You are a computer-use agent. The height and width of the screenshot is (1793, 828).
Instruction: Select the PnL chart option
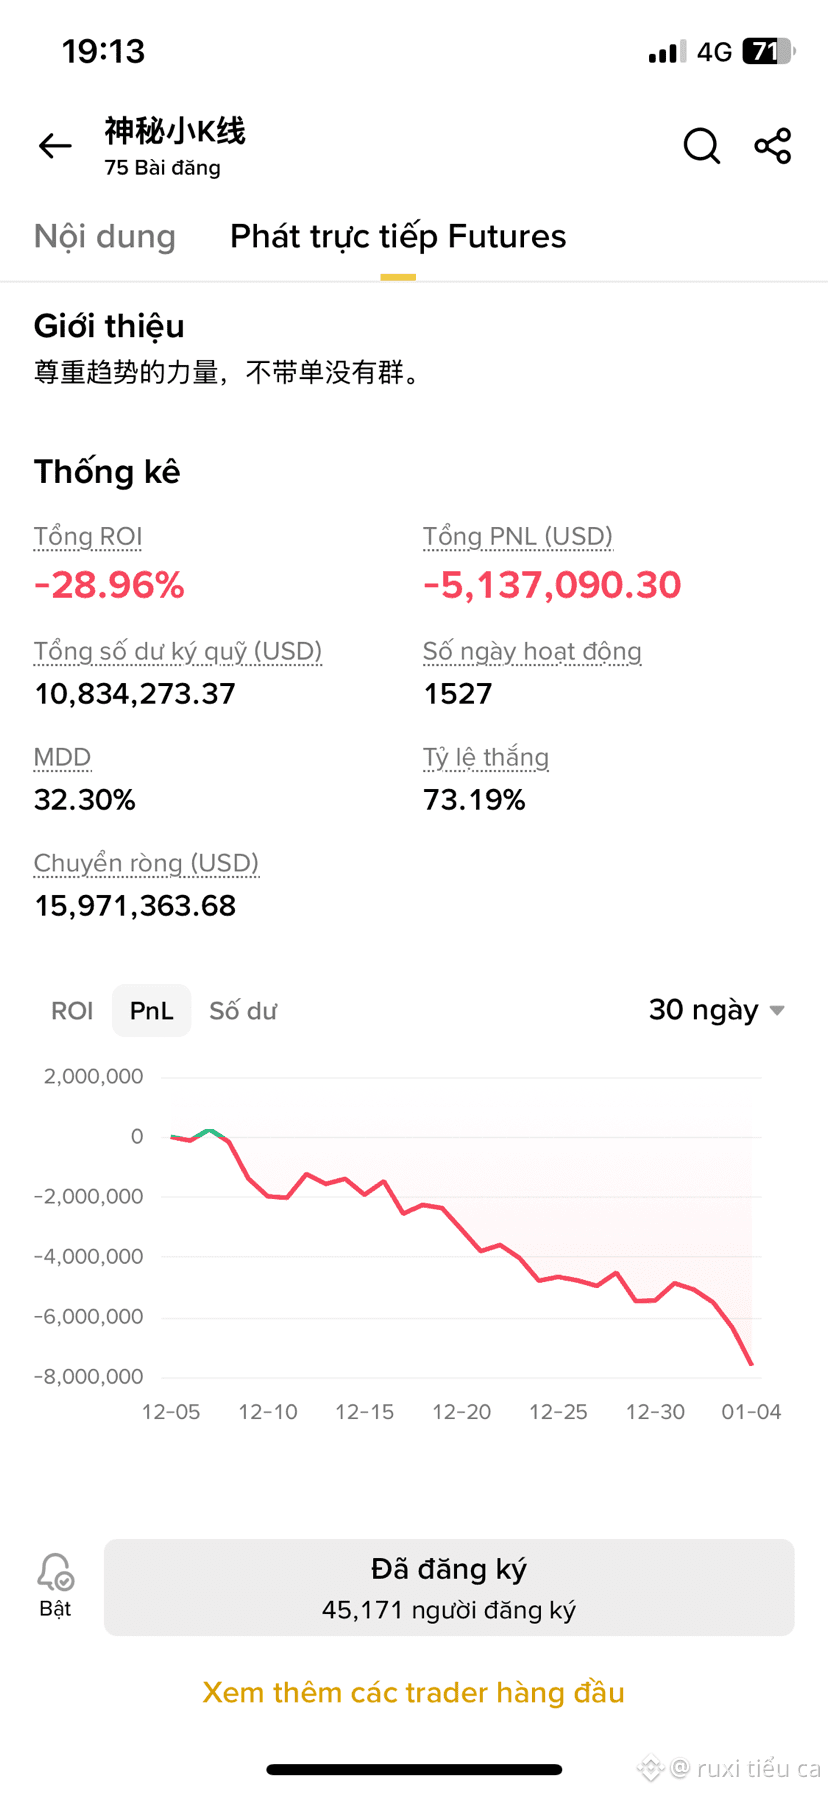coord(152,1011)
